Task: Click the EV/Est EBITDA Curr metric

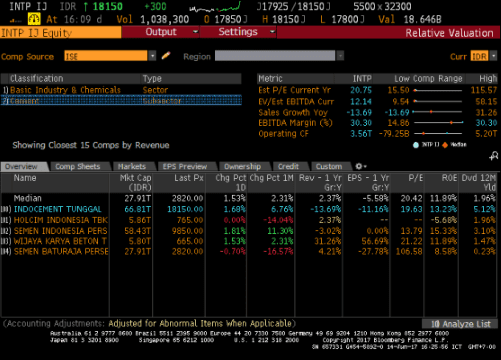Action: (x=296, y=101)
